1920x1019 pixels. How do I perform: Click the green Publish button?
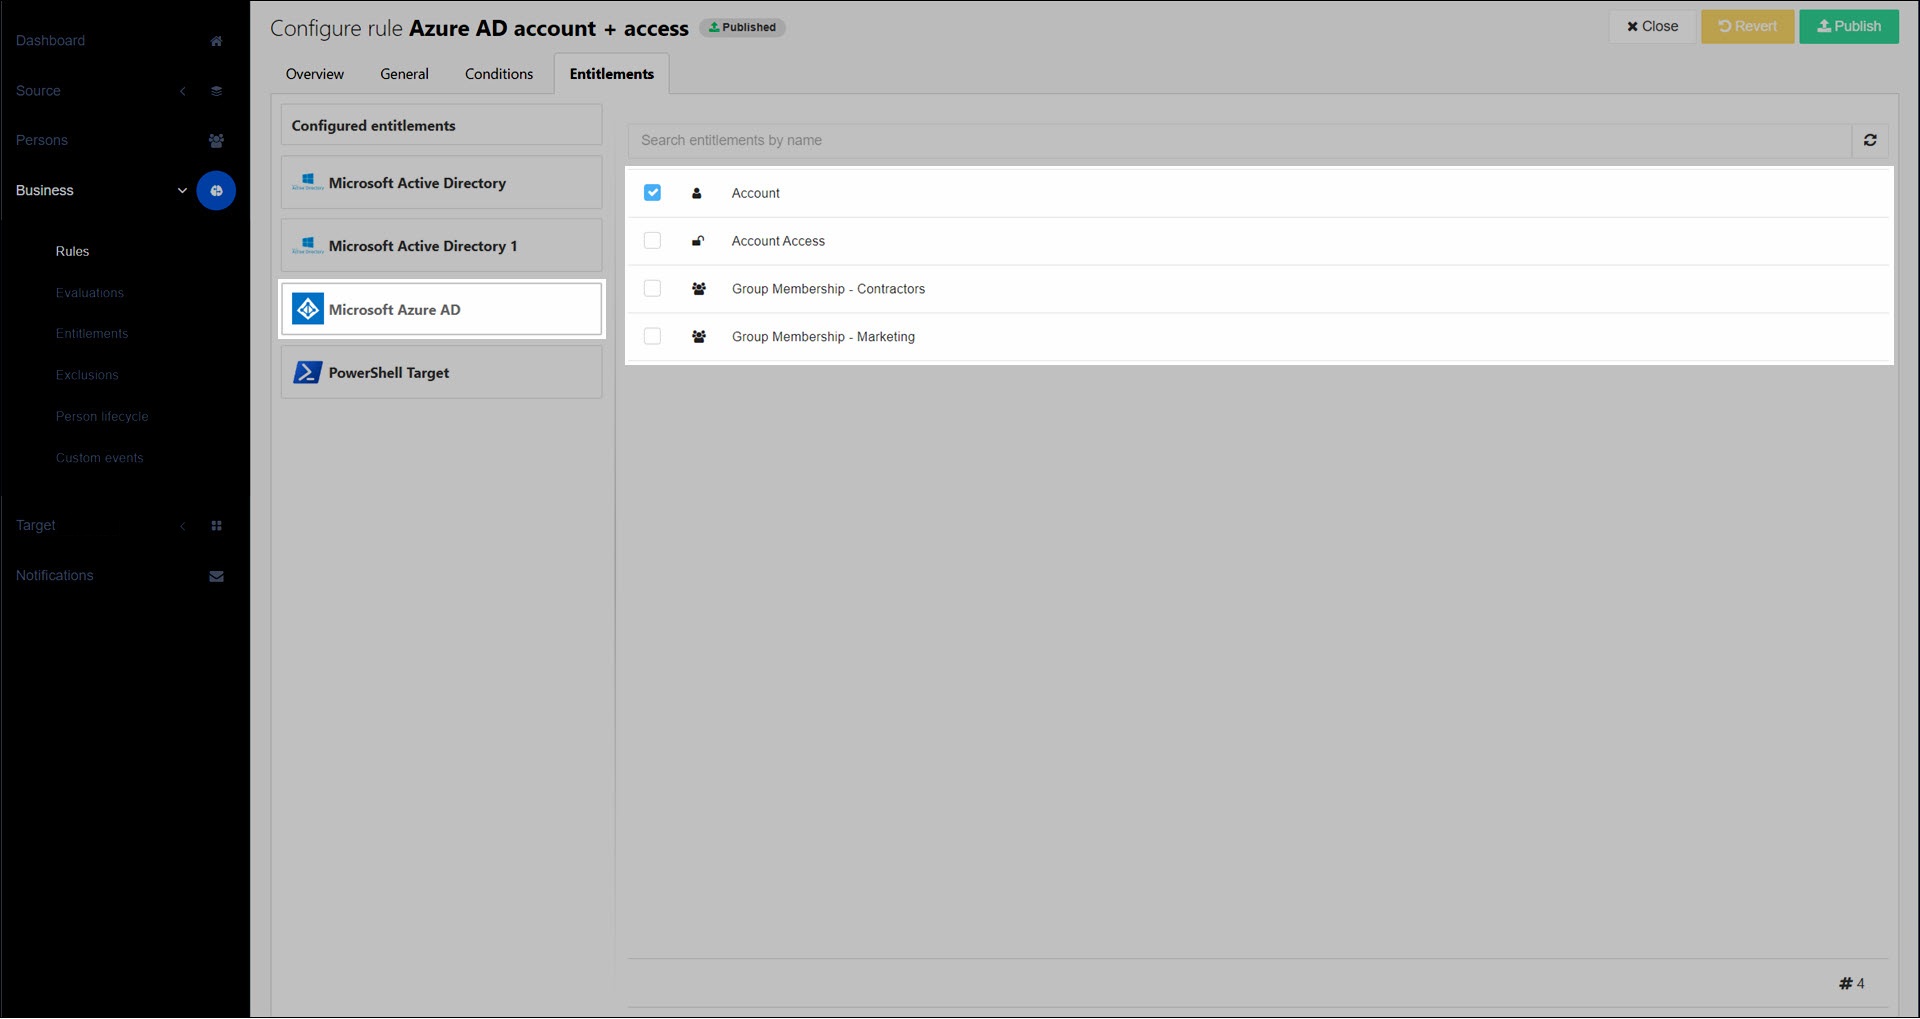[1849, 26]
